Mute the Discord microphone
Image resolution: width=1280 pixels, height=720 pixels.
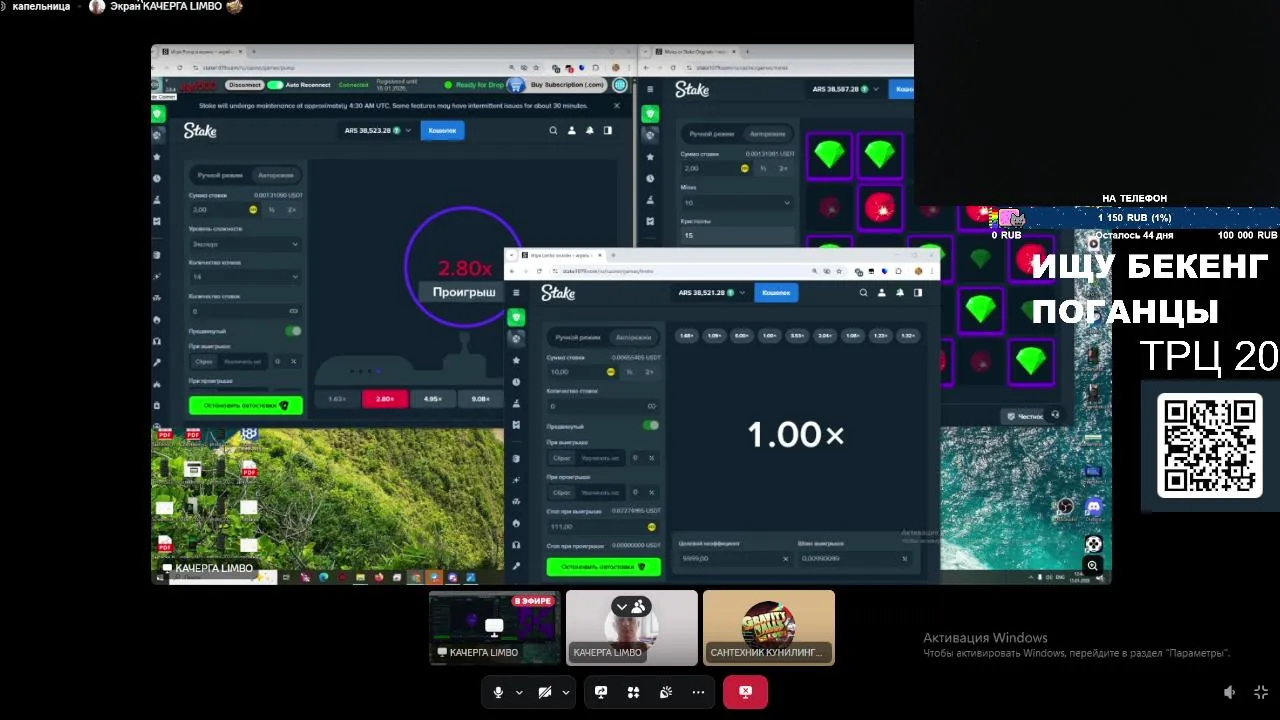click(498, 692)
